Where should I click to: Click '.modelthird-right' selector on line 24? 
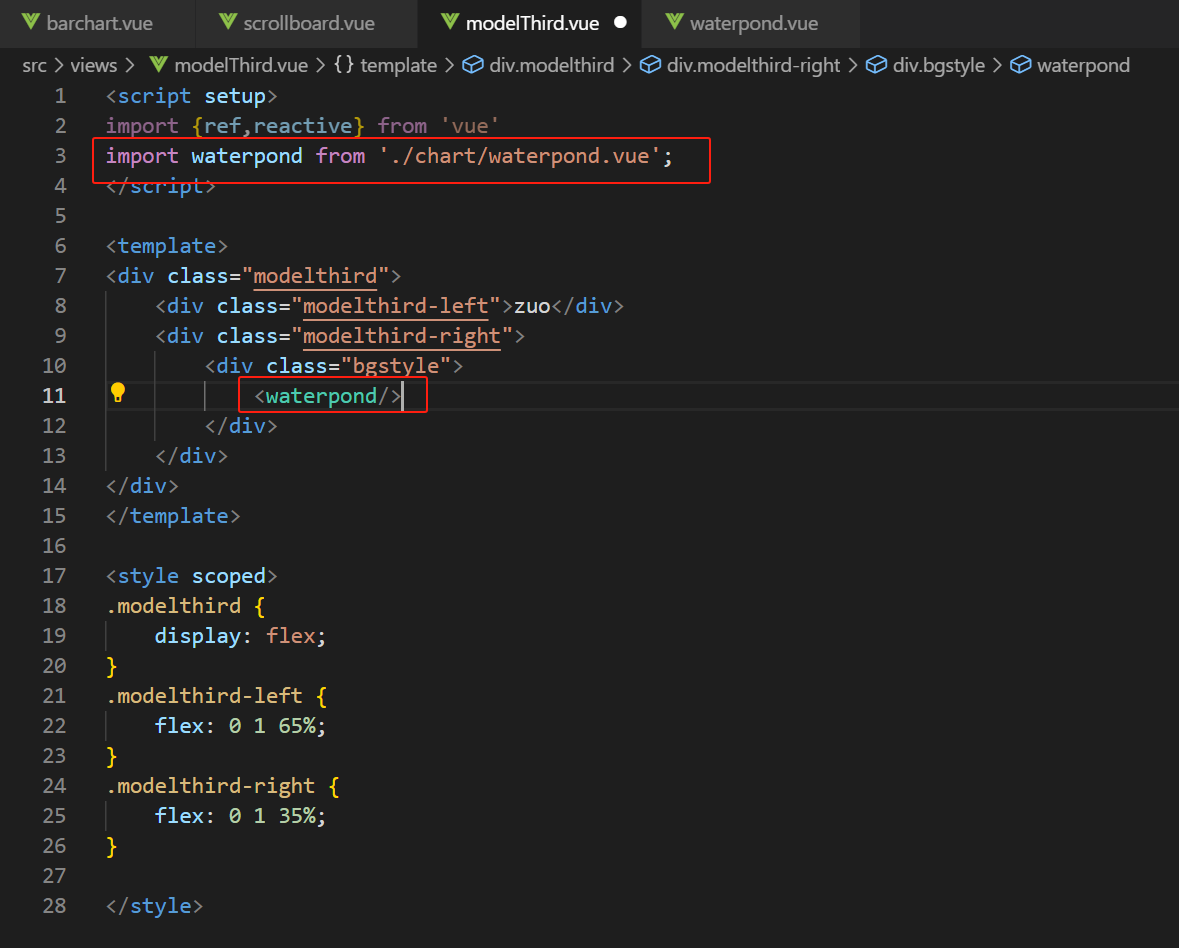210,786
